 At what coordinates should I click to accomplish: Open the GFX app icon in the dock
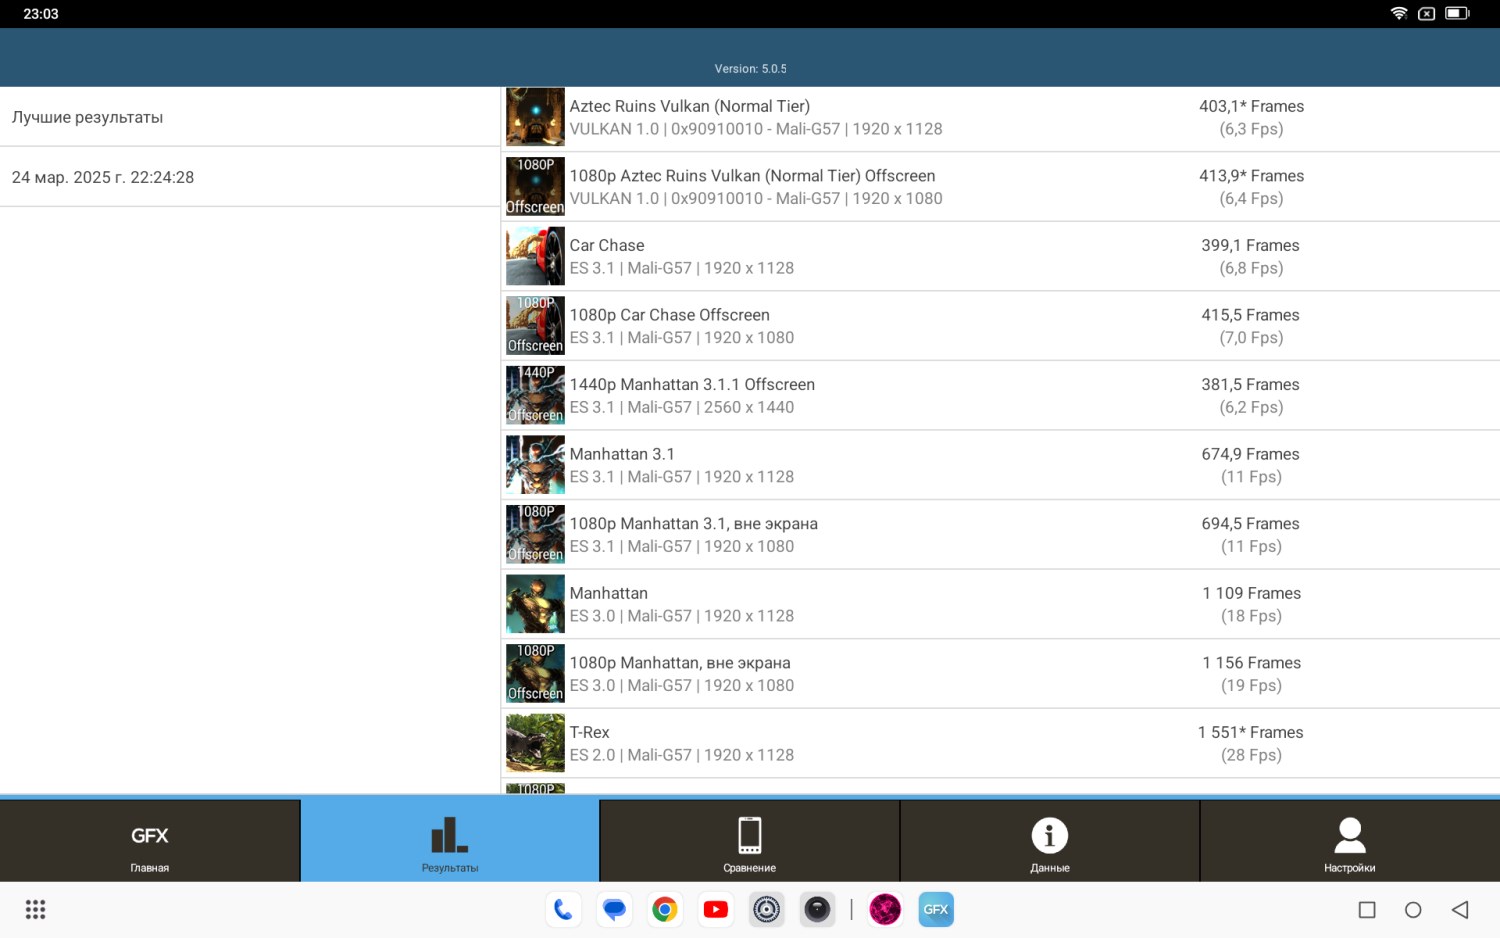click(936, 909)
